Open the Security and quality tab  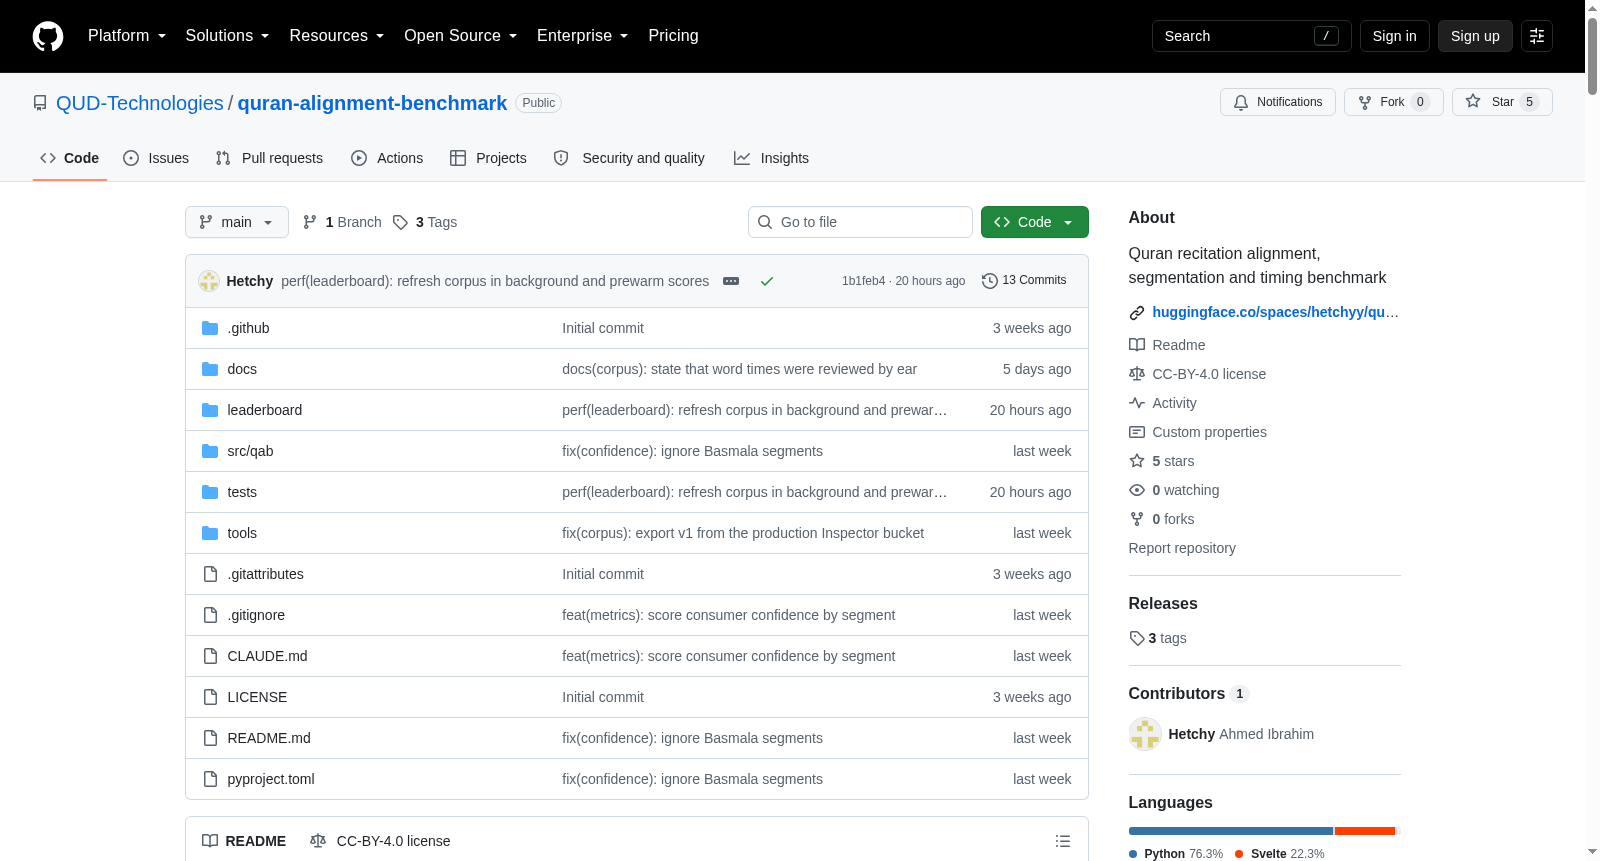629,158
